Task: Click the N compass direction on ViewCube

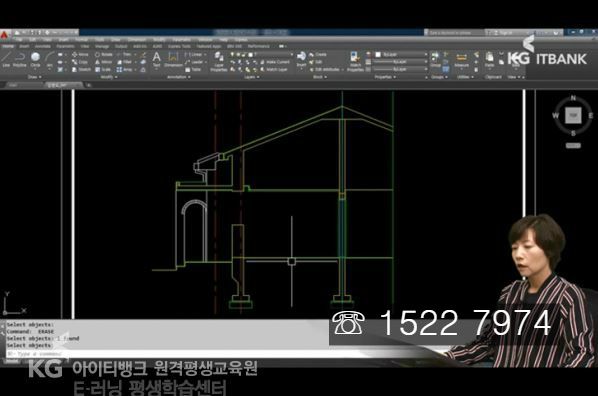Action: (x=573, y=98)
